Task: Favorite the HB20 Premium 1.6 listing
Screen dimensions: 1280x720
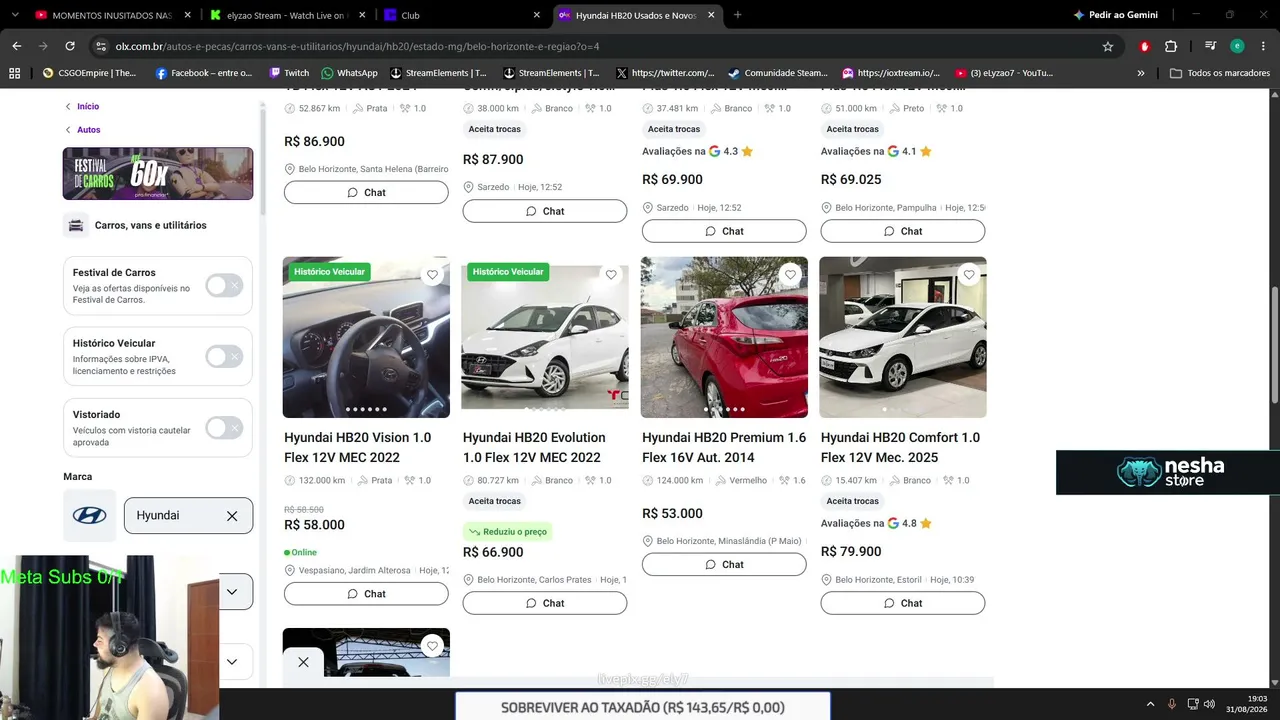Action: coord(790,275)
